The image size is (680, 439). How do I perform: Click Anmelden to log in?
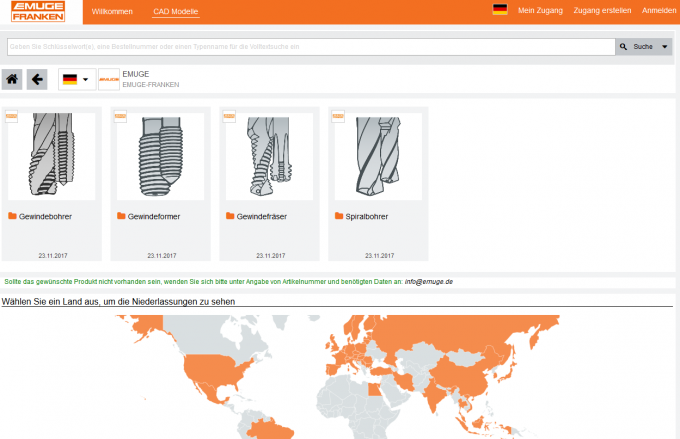[658, 10]
